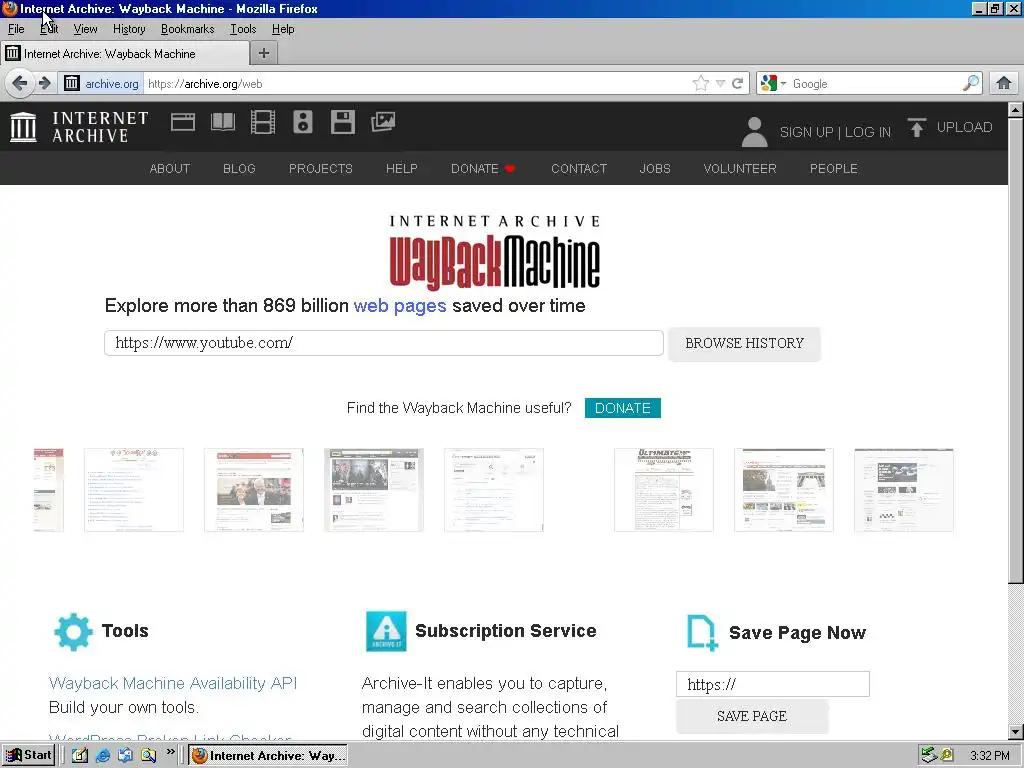Follow the 'web pages' link
This screenshot has height=768, width=1024.
coord(400,306)
